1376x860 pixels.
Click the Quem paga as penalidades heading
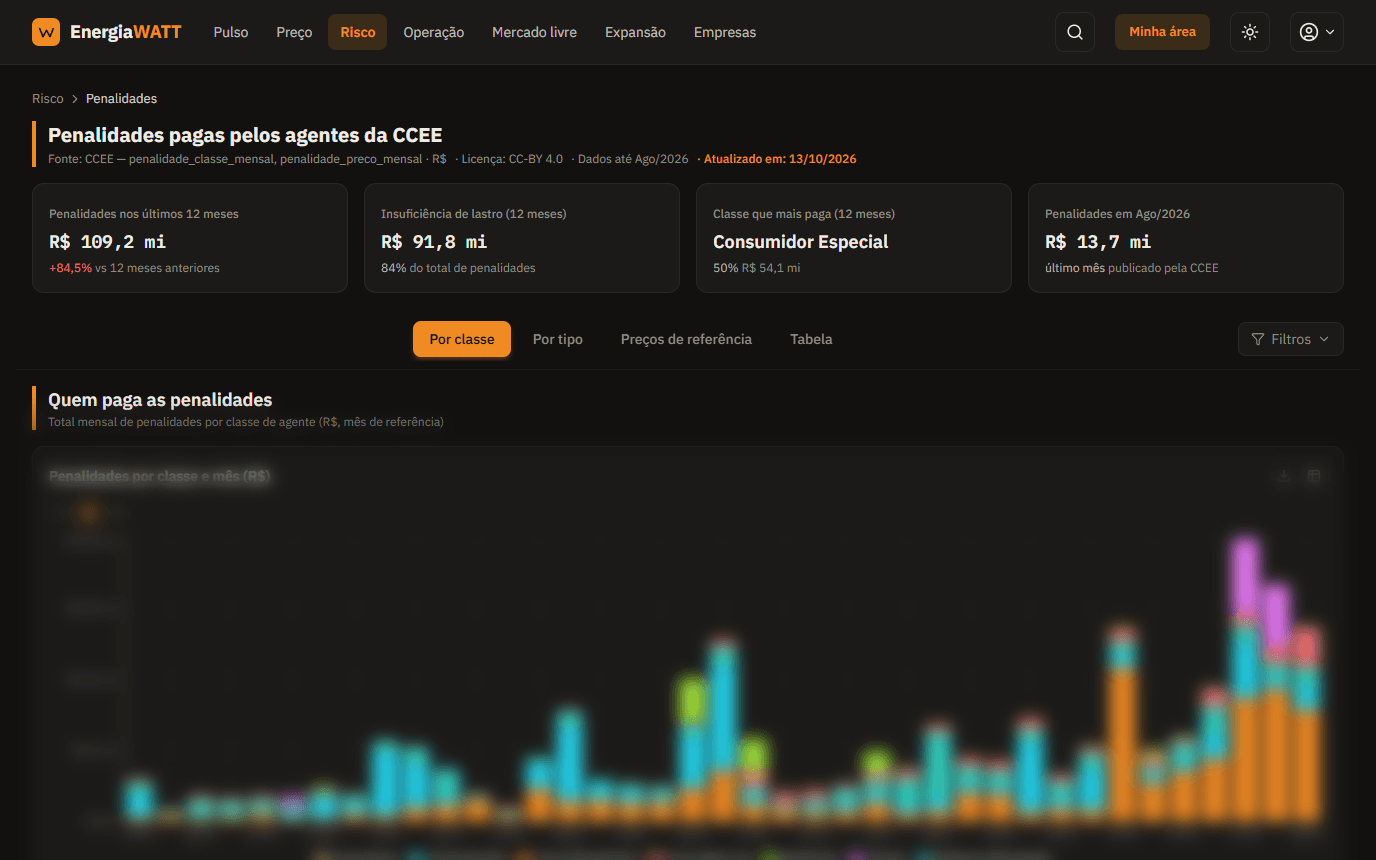coord(160,400)
